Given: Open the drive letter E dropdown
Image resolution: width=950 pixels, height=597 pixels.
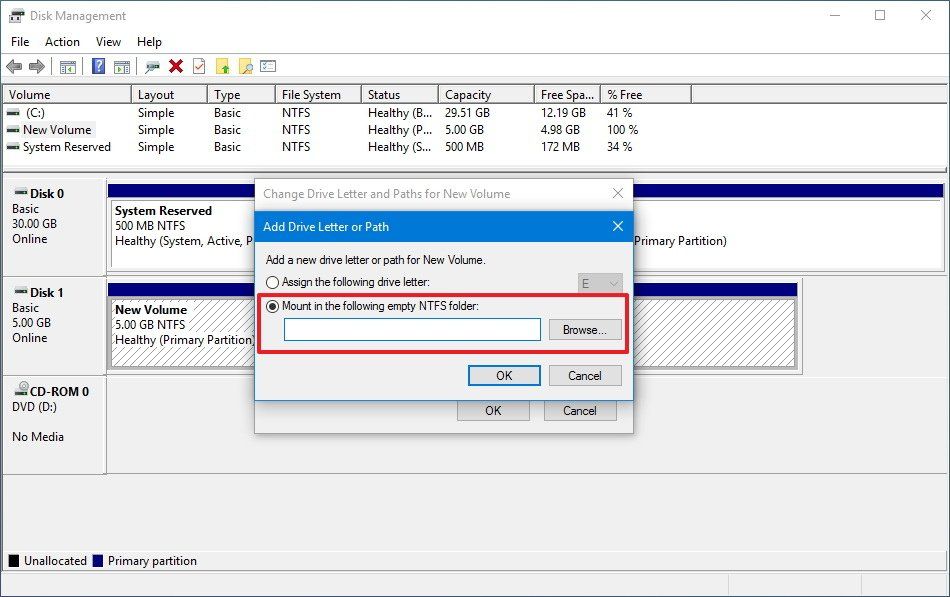Looking at the screenshot, I should click(x=598, y=282).
